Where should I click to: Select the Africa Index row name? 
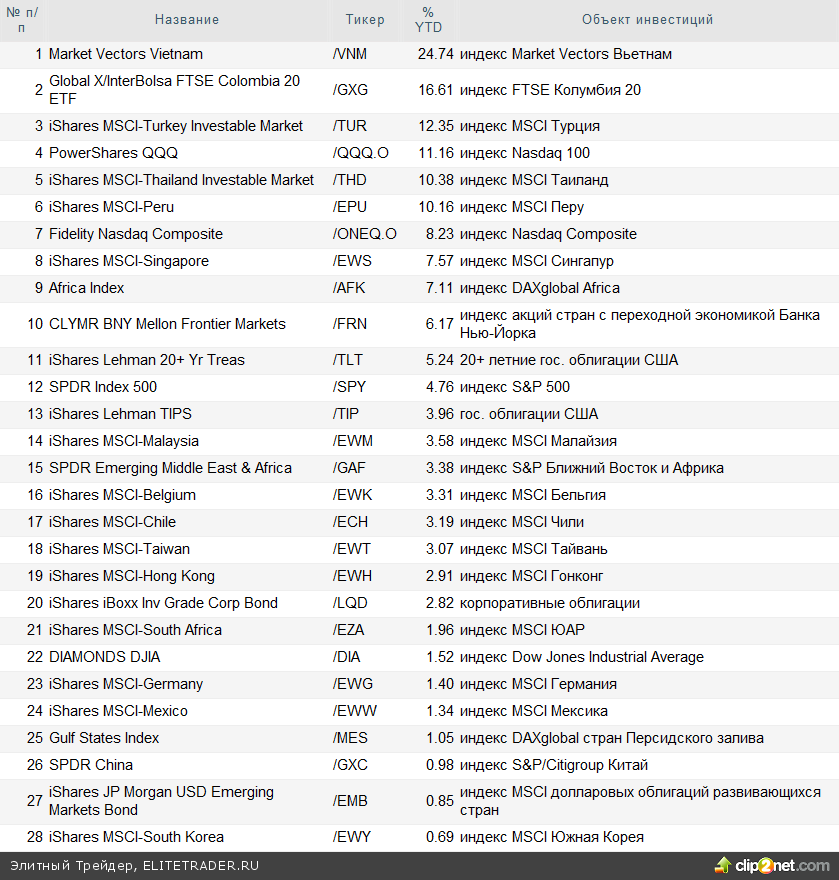[x=87, y=288]
